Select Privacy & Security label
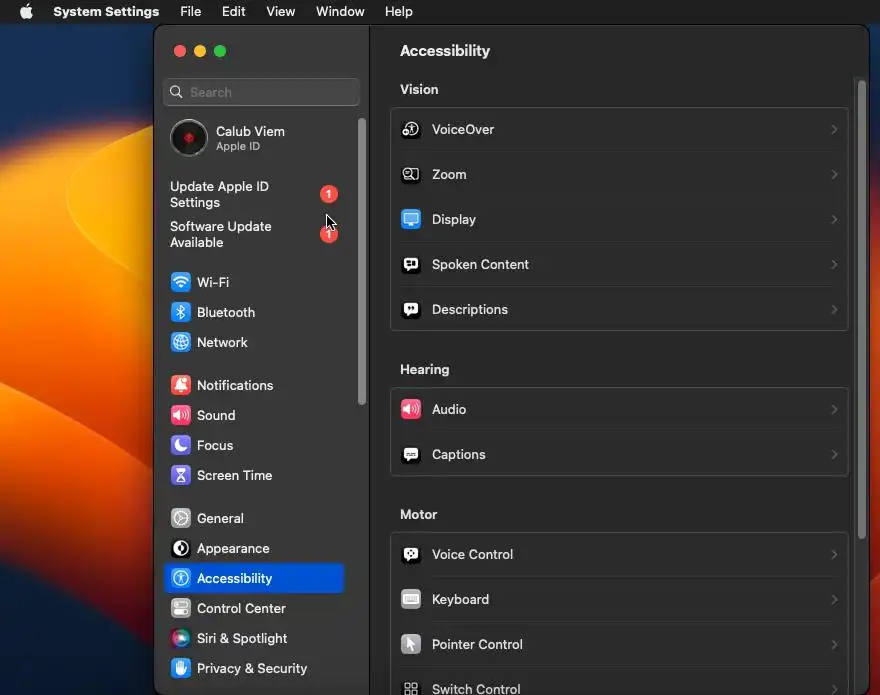 tap(252, 669)
